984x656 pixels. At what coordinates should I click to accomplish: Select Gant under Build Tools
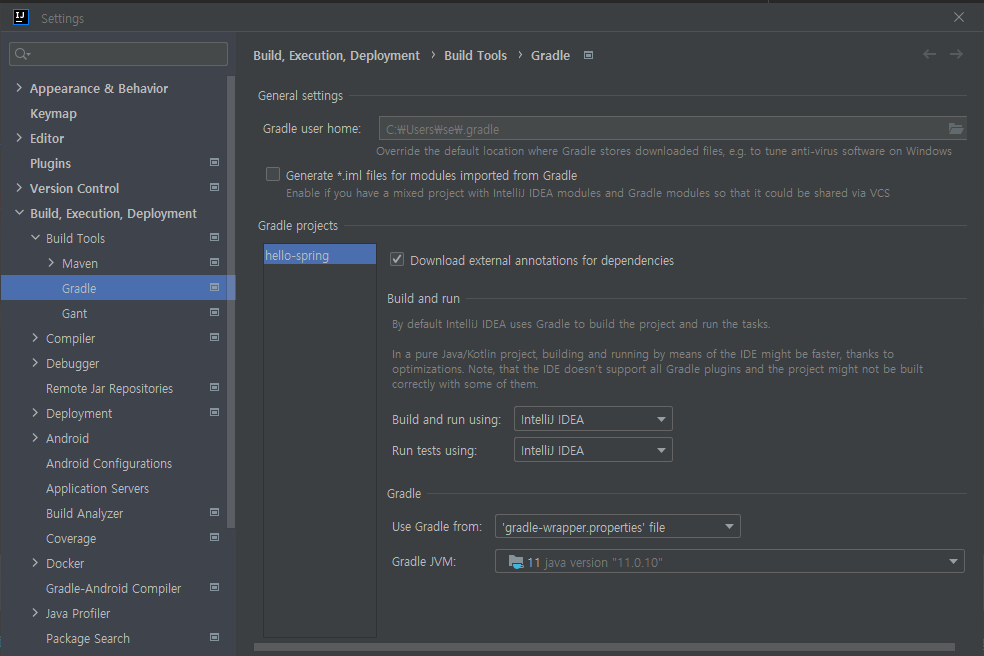click(x=75, y=313)
